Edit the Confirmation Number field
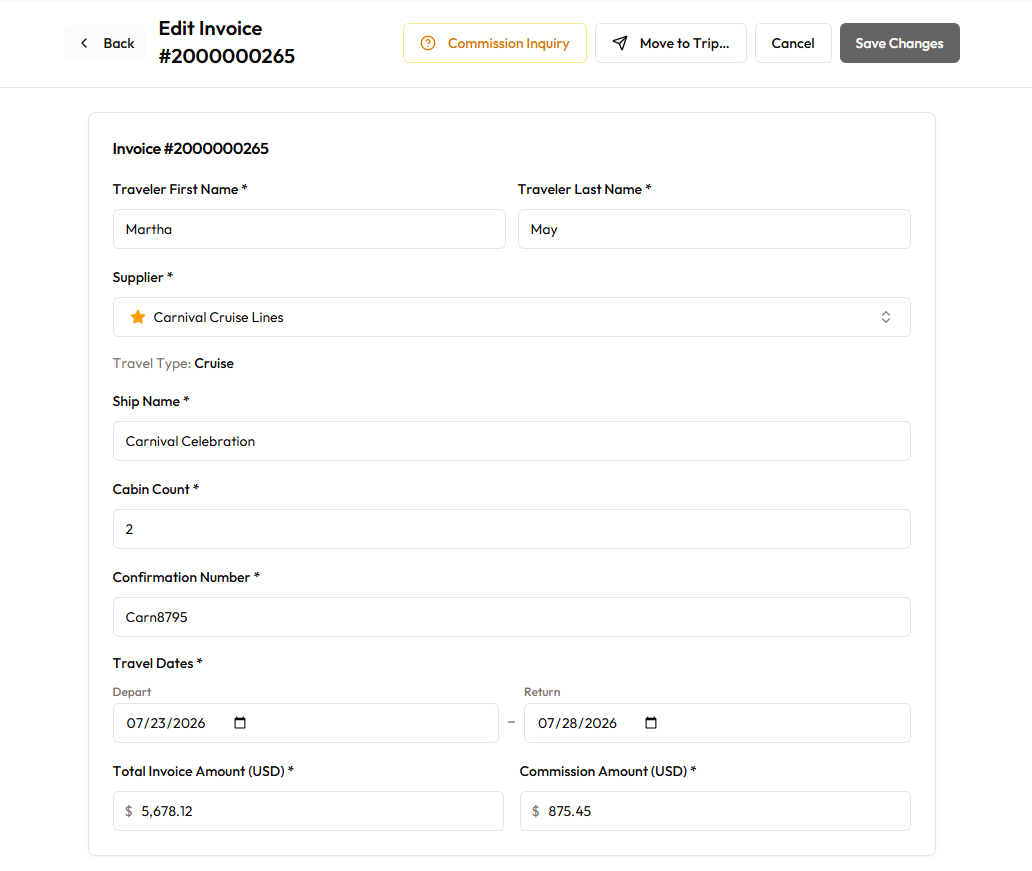 tap(511, 617)
